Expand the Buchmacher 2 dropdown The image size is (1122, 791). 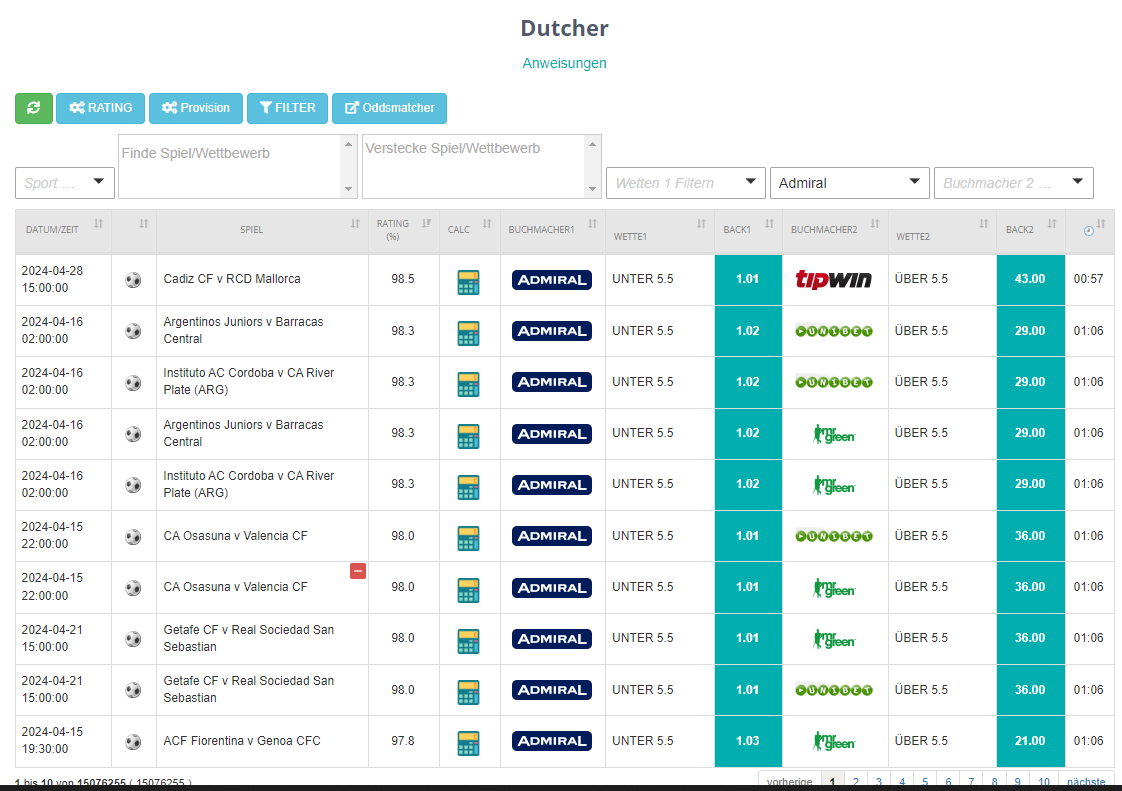tap(1013, 183)
